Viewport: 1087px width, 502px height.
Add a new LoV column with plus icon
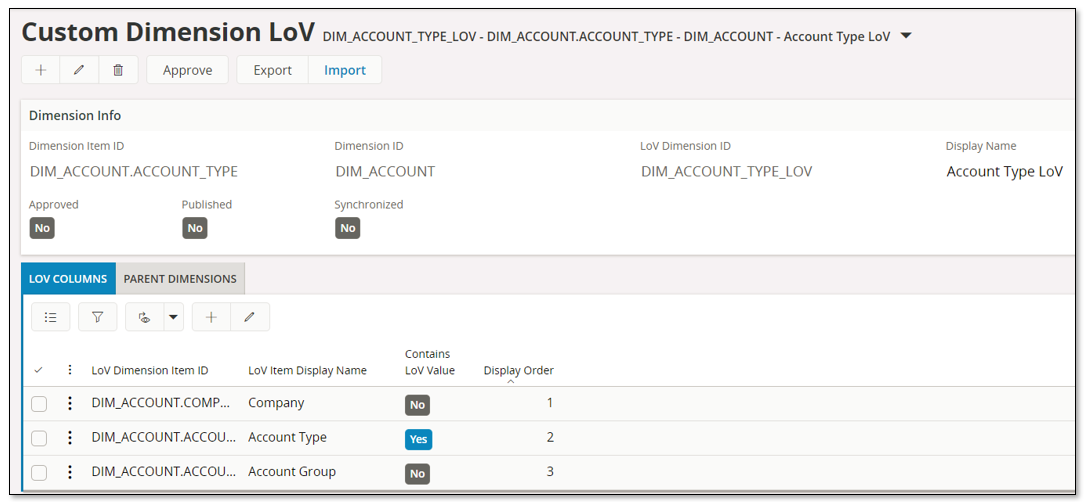point(211,317)
